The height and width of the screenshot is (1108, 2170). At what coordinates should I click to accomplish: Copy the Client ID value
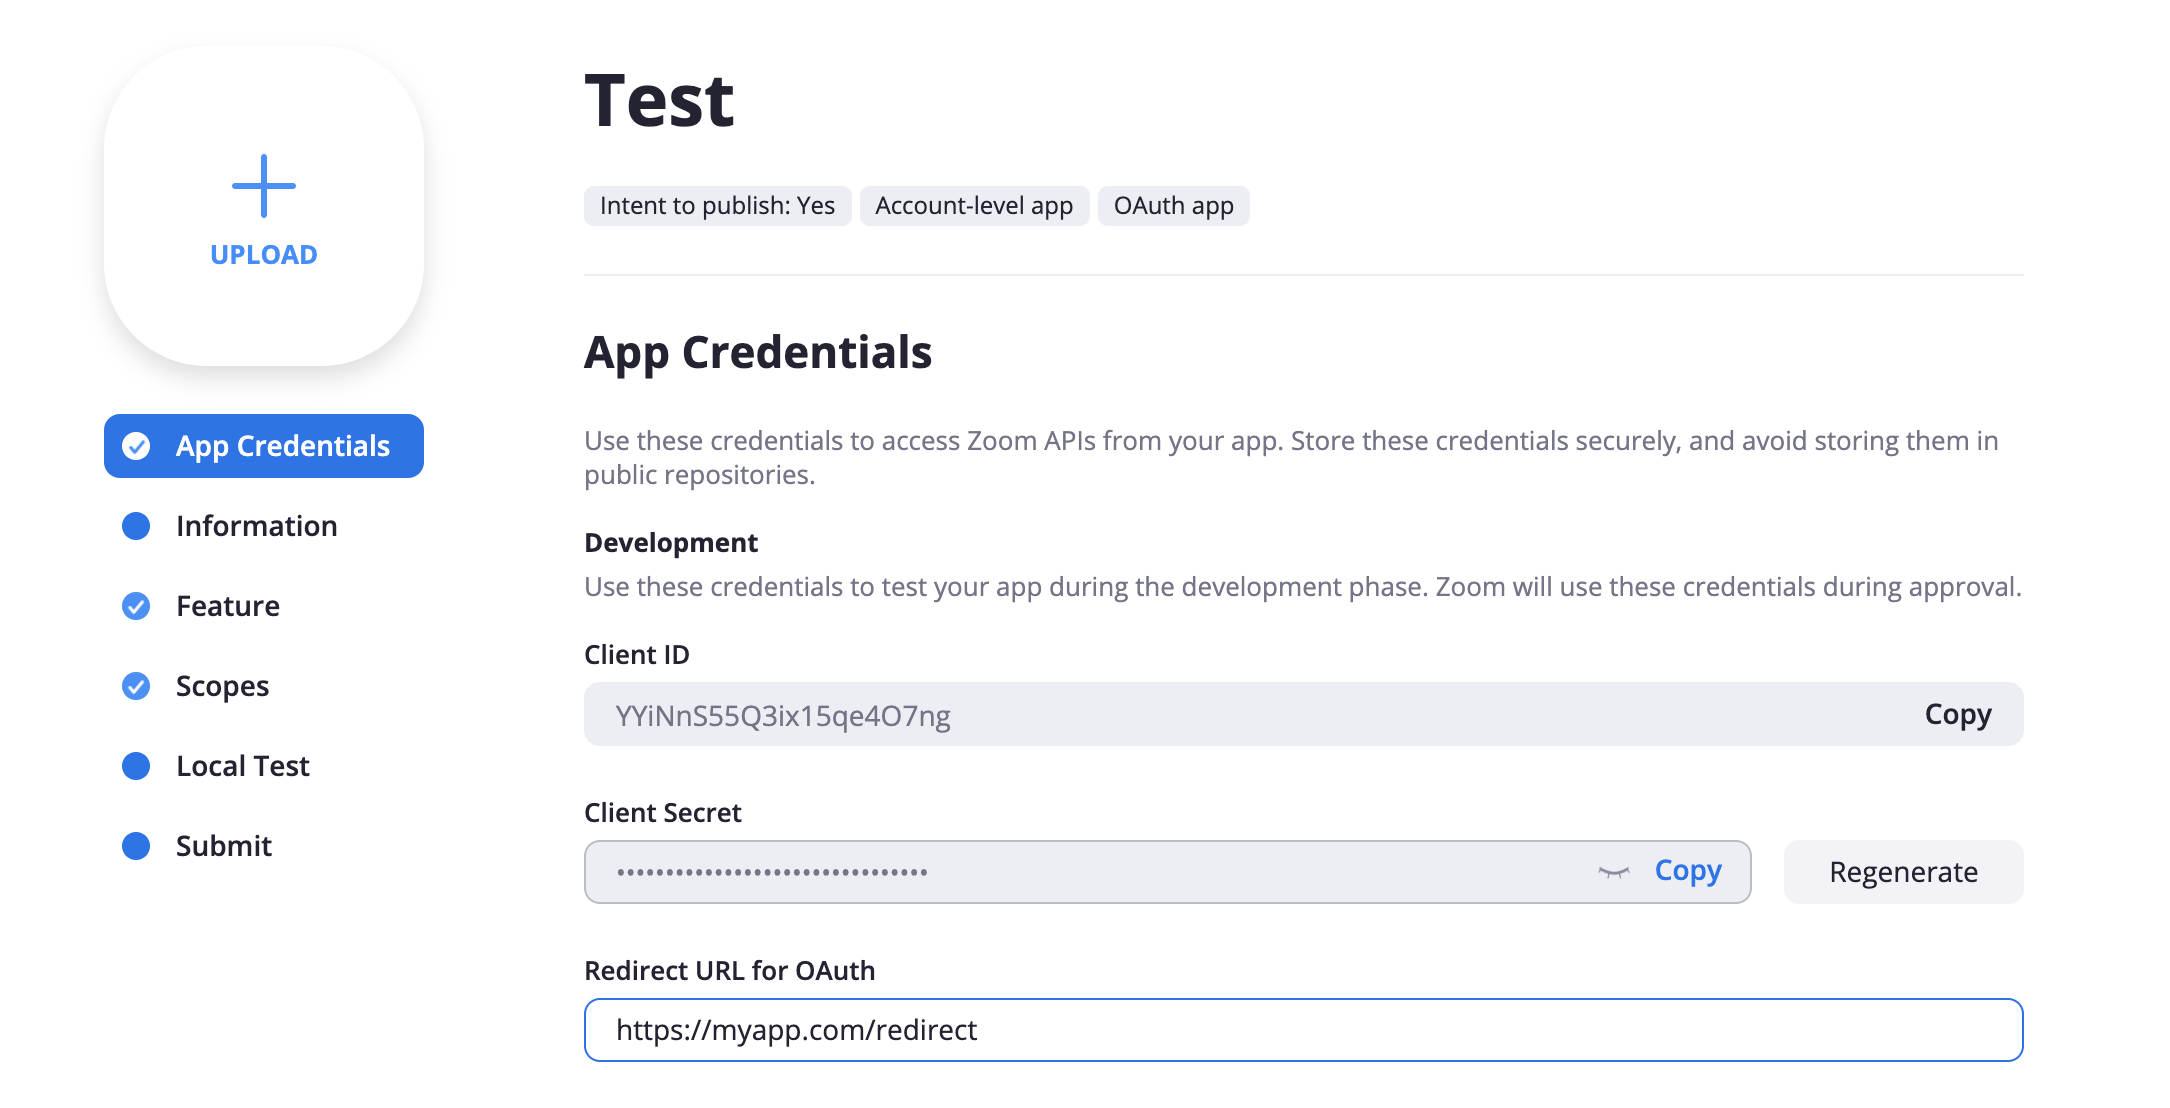click(1957, 714)
